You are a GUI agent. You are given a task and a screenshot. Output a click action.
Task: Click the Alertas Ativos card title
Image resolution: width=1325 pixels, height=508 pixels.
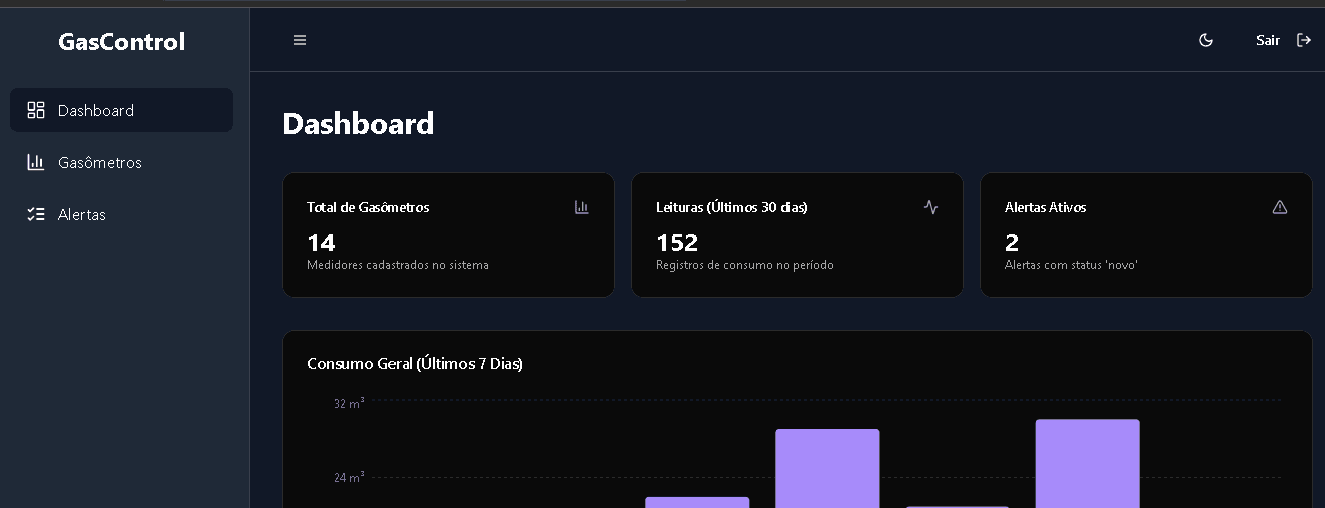pyautogui.click(x=1046, y=207)
